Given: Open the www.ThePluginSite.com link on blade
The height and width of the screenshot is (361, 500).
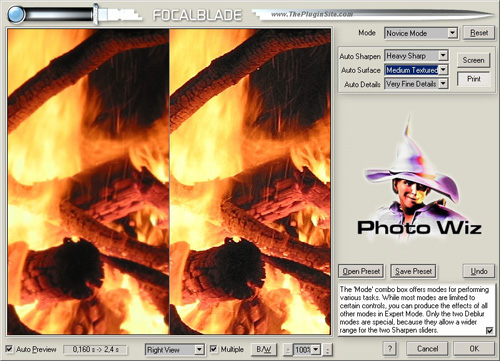Looking at the screenshot, I should pos(311,14).
